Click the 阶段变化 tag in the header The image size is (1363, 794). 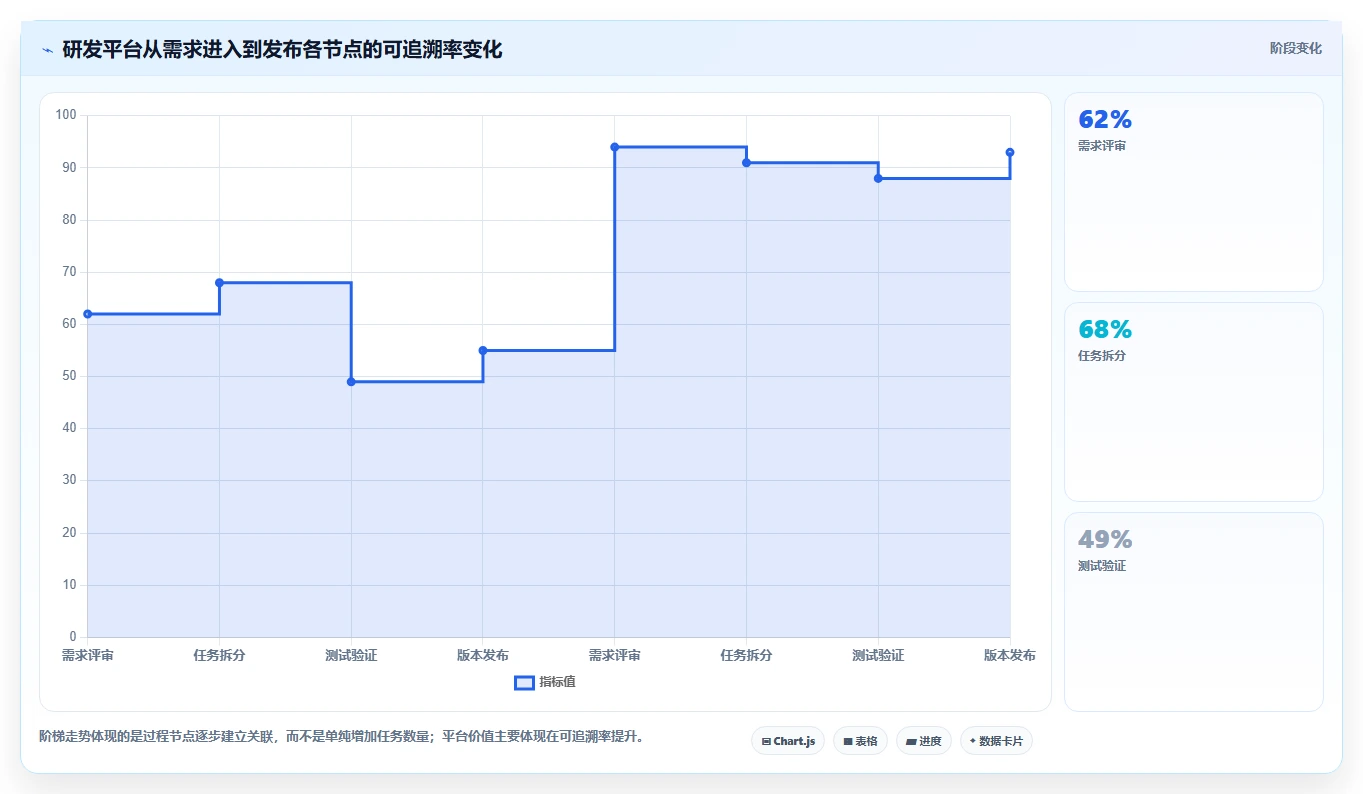[x=1295, y=48]
